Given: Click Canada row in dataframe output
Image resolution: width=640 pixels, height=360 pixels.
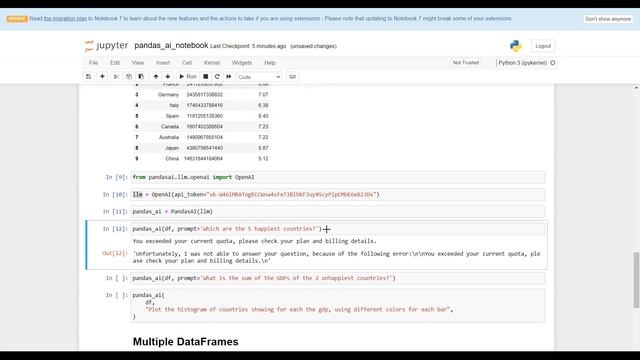Looking at the screenshot, I should (x=202, y=127).
